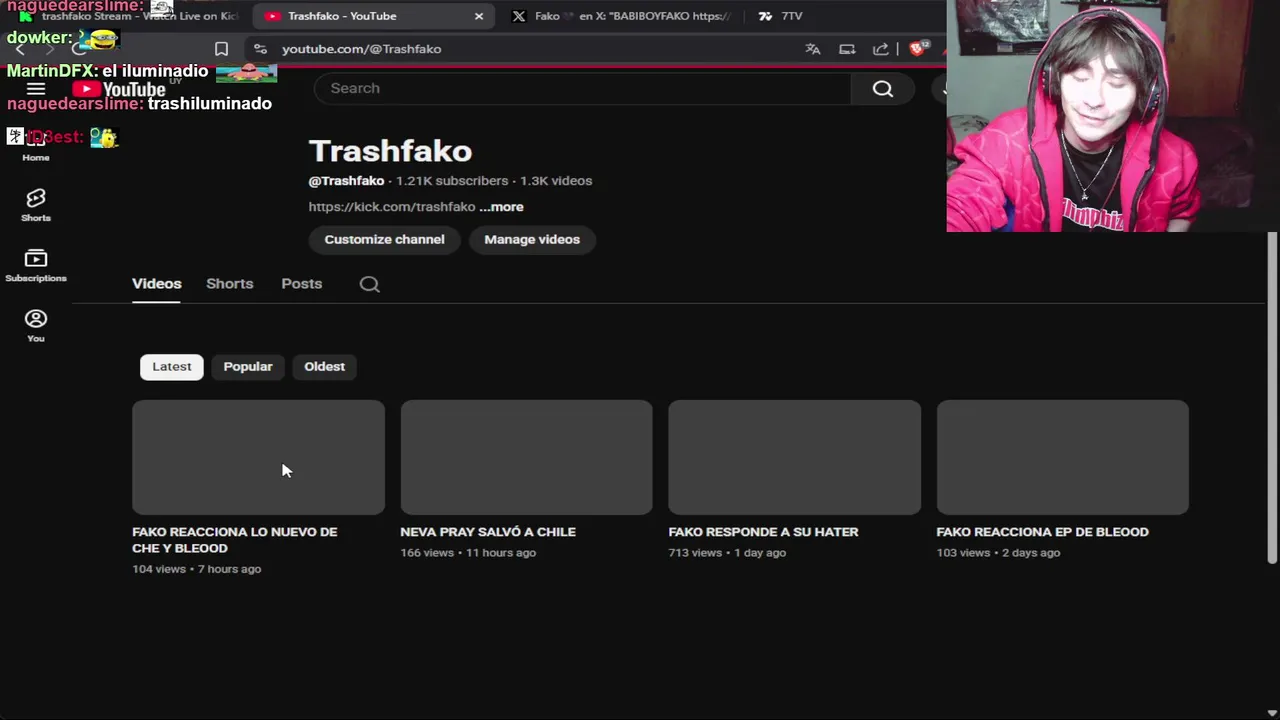
Task: Open Shorts in the sidebar
Action: (36, 205)
